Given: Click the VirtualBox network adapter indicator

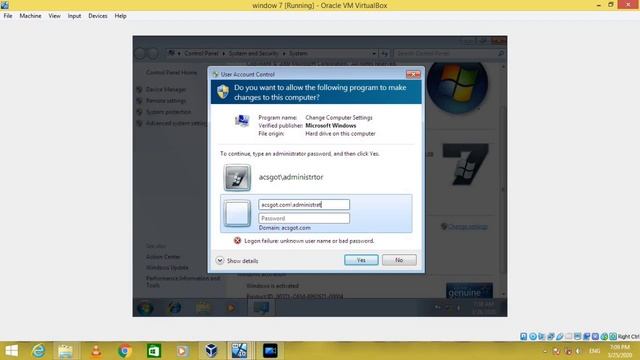Looking at the screenshot, I should tap(551, 336).
